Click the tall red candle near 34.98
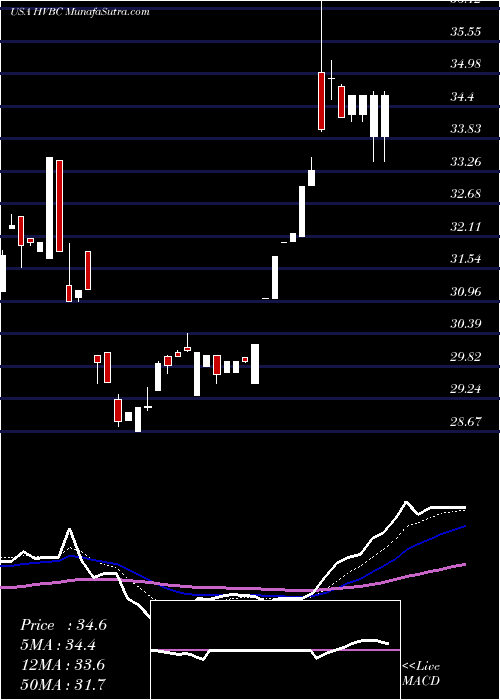The height and width of the screenshot is (700, 500). click(321, 101)
